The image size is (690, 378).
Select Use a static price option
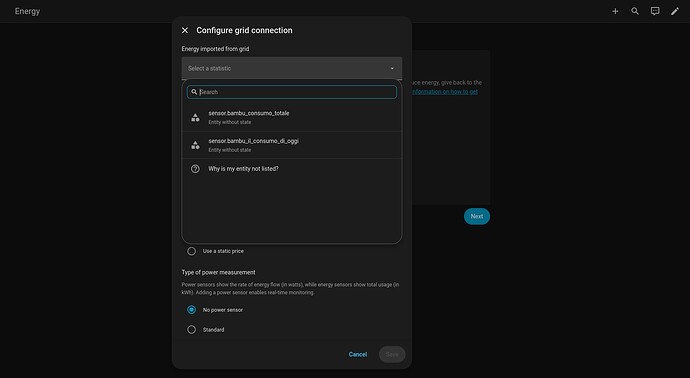click(x=191, y=251)
